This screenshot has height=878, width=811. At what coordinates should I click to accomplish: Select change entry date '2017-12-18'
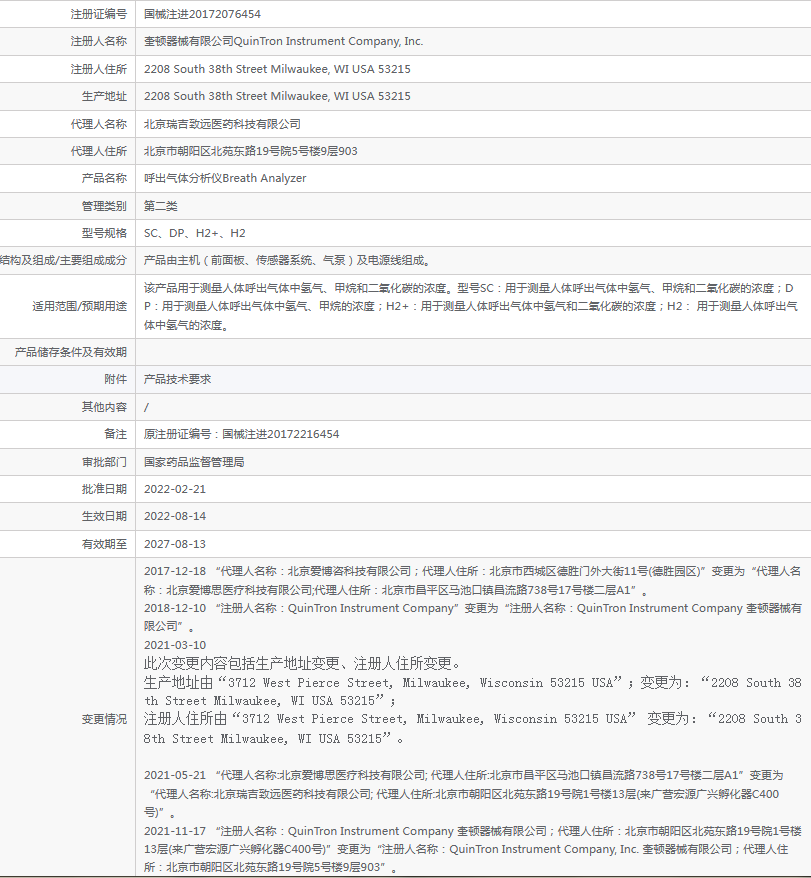[175, 571]
